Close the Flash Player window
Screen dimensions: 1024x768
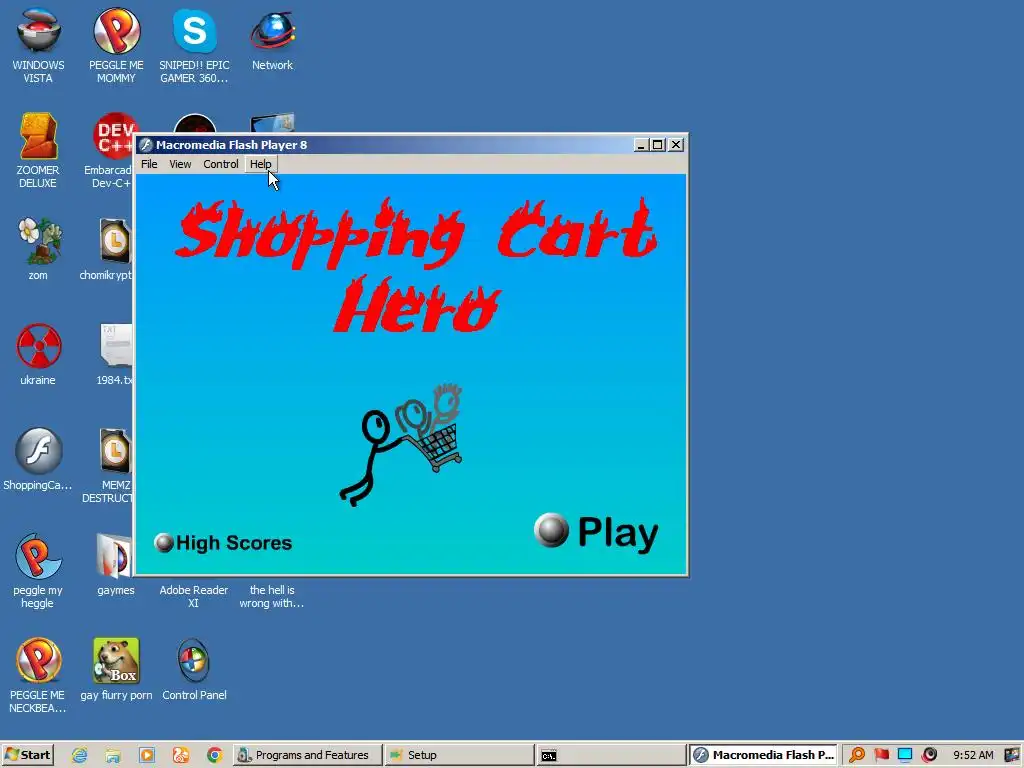[x=676, y=145]
